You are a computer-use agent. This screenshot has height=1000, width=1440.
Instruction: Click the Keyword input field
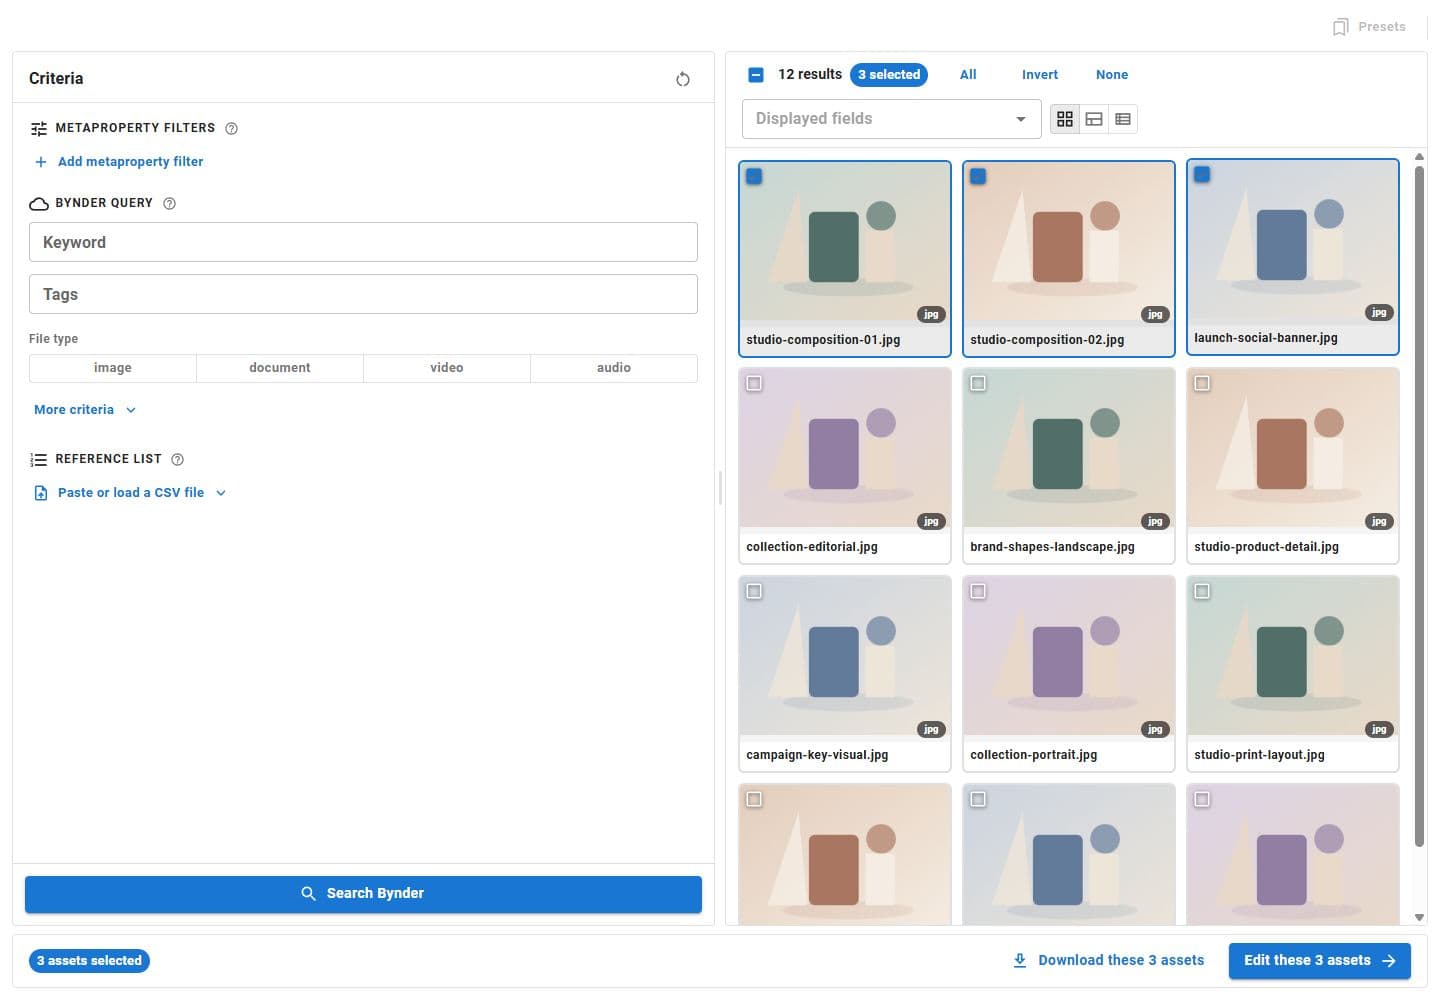tap(363, 242)
